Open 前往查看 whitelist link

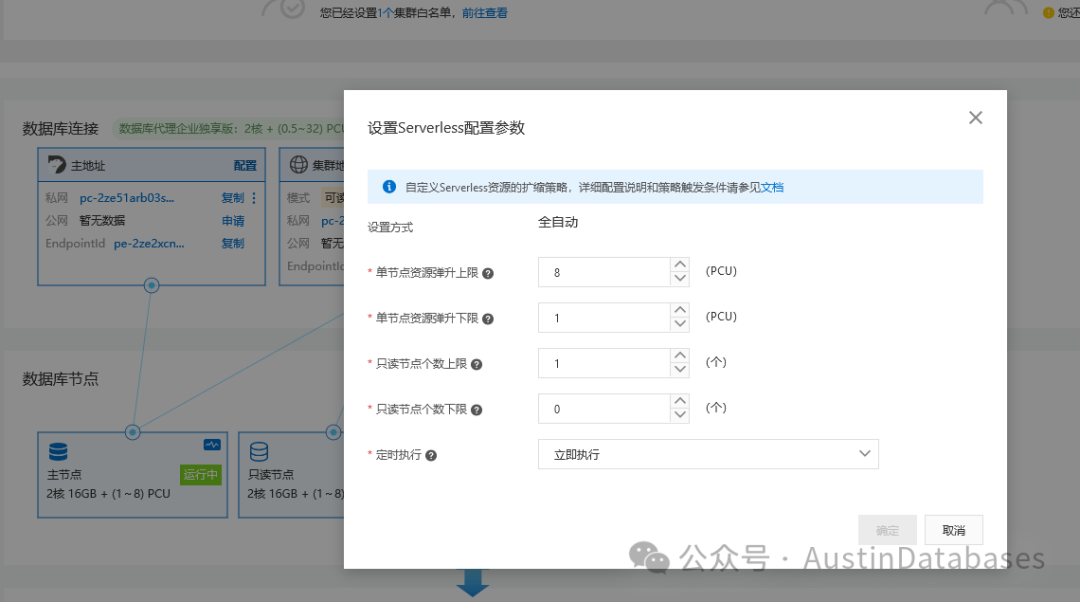point(485,12)
